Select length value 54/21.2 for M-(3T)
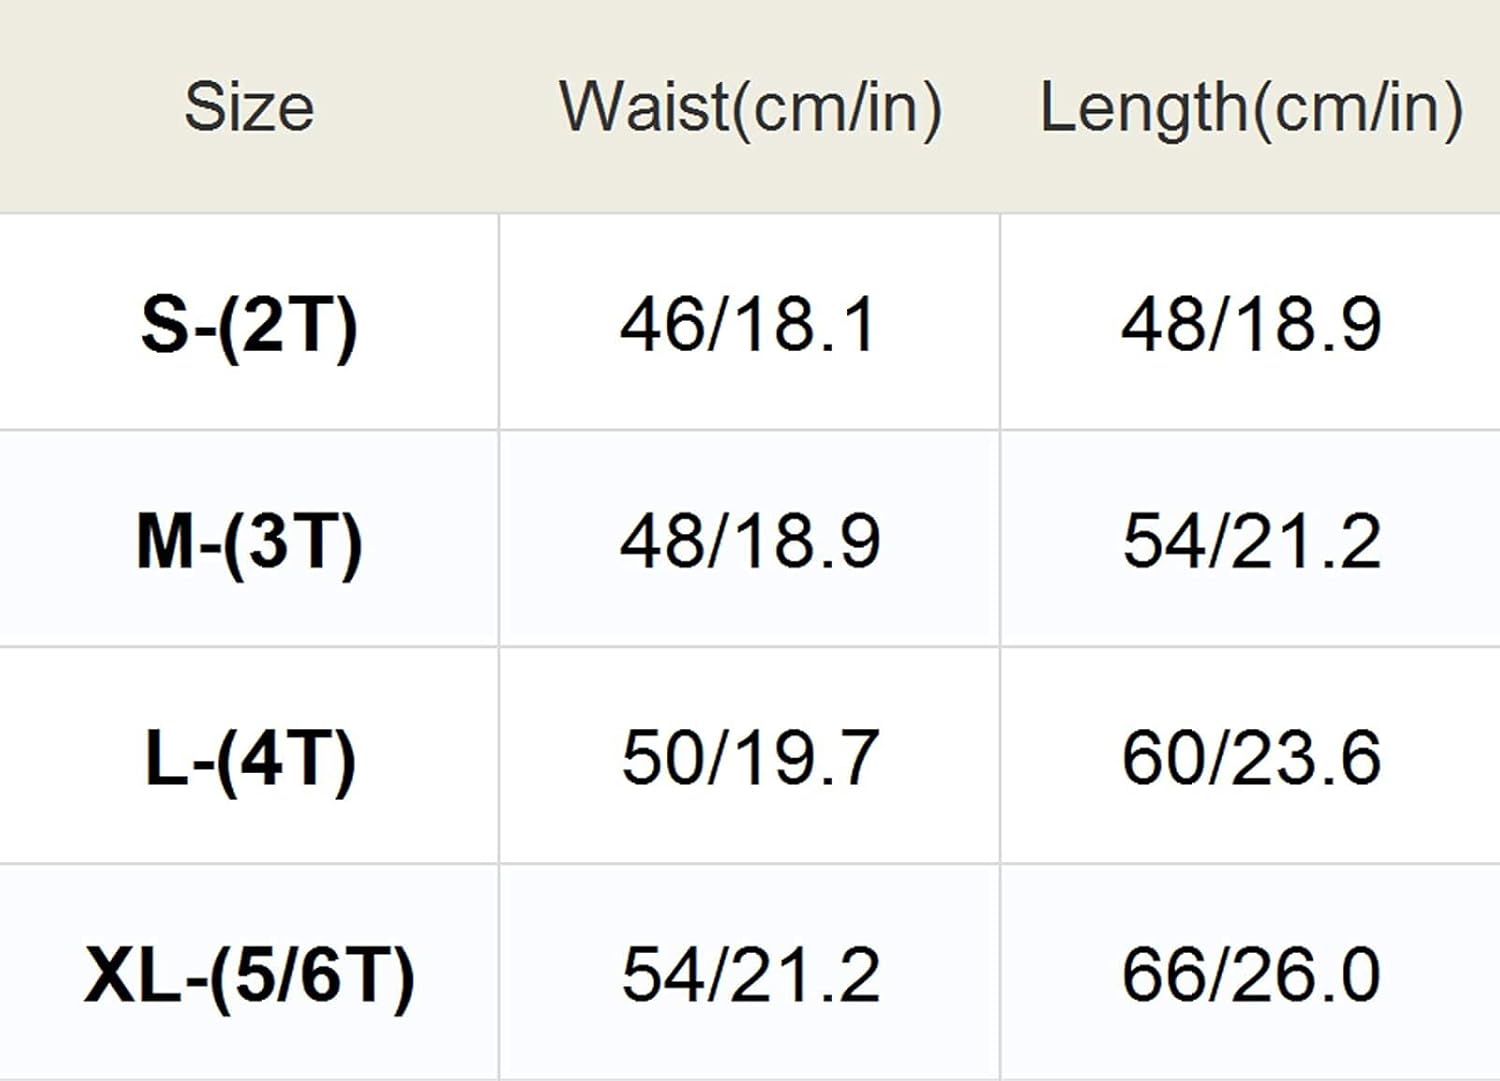1500x1081 pixels. pos(1251,541)
